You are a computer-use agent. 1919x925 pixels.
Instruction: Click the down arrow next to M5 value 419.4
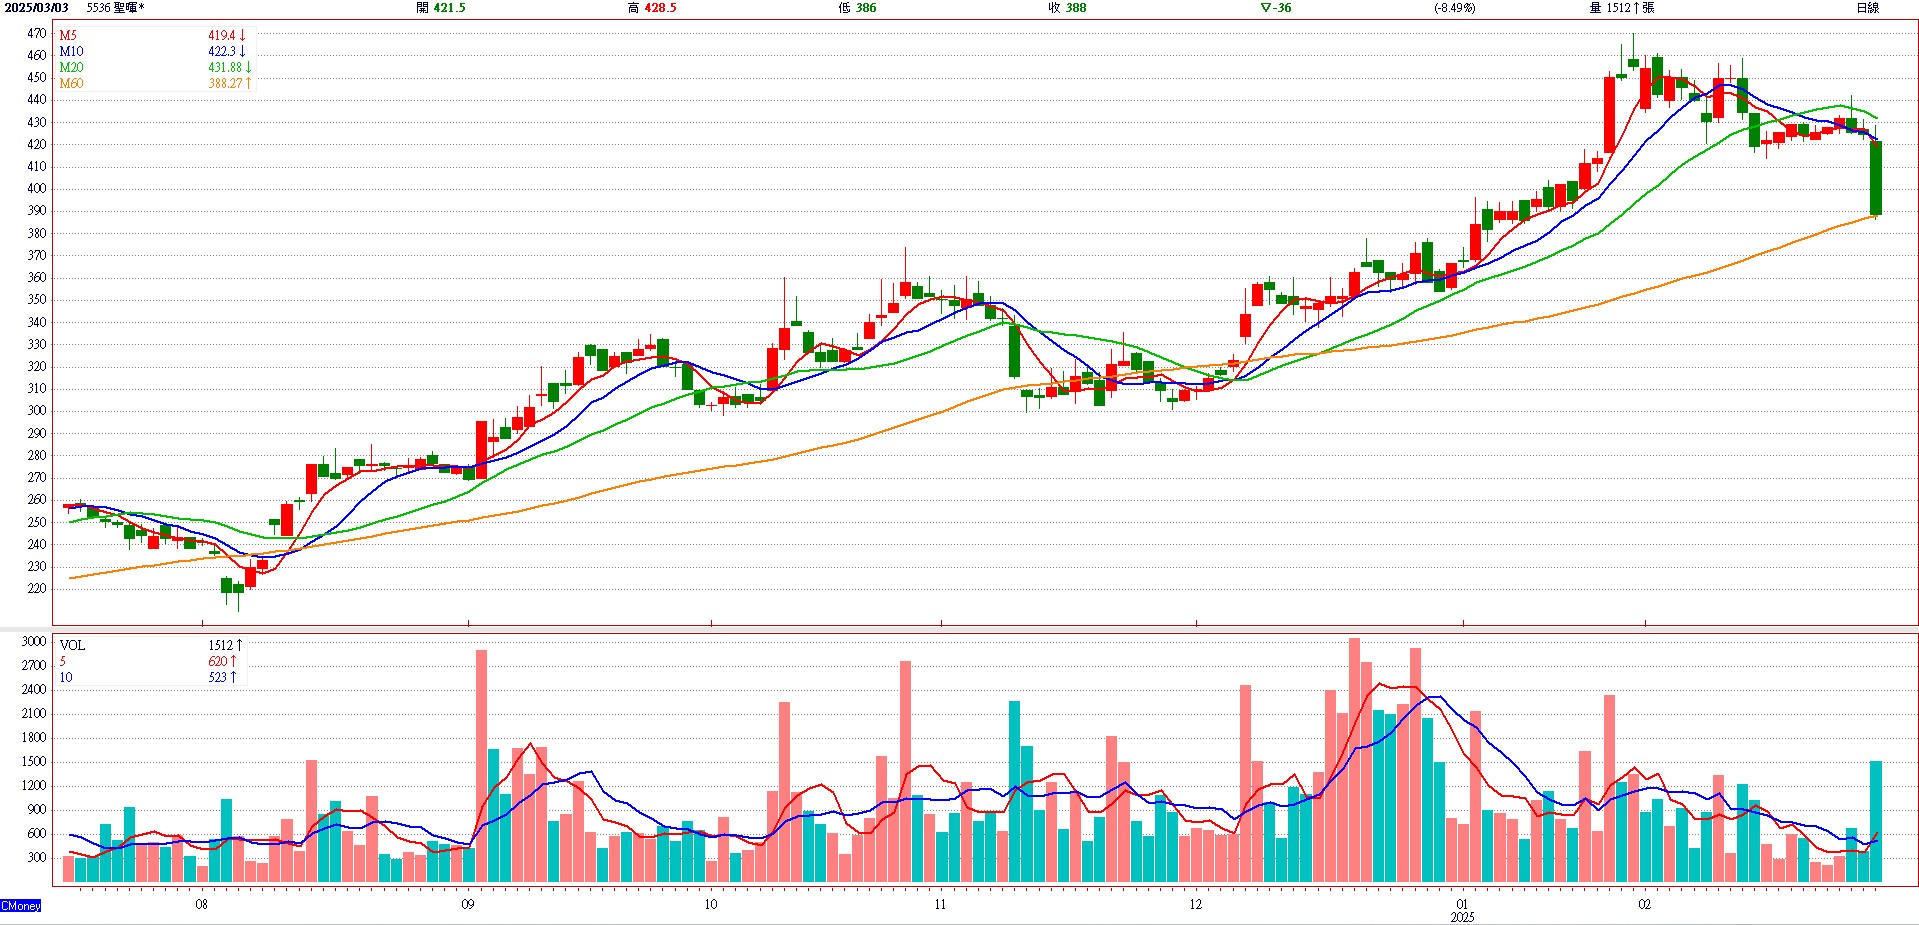(x=242, y=35)
